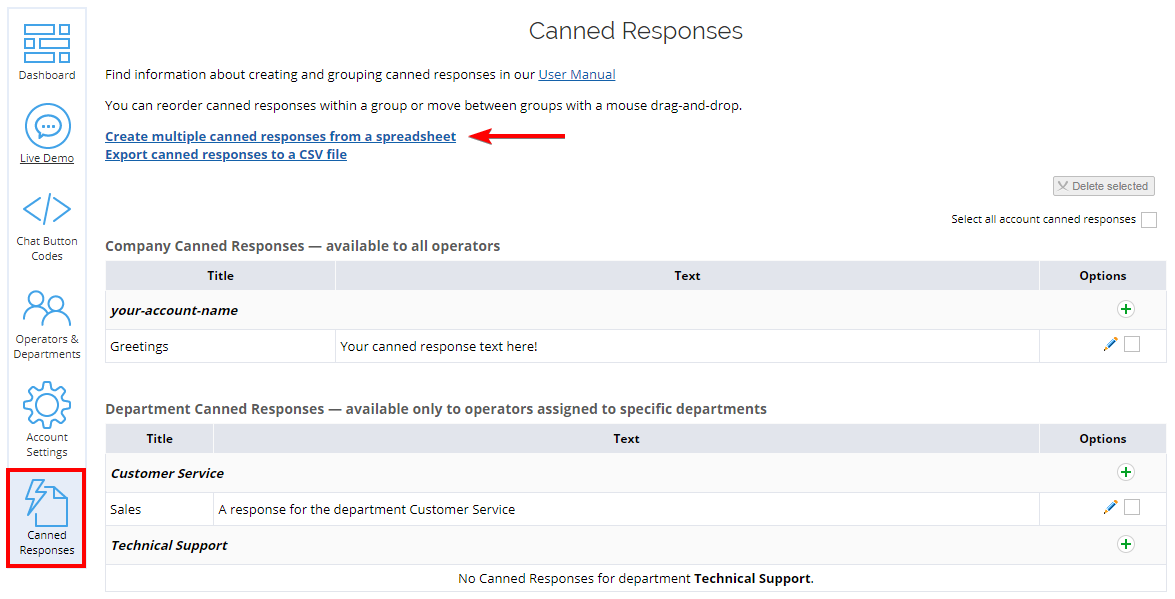Select the Dashboard icon in the sidebar
This screenshot has width=1175, height=599.
coord(46,42)
